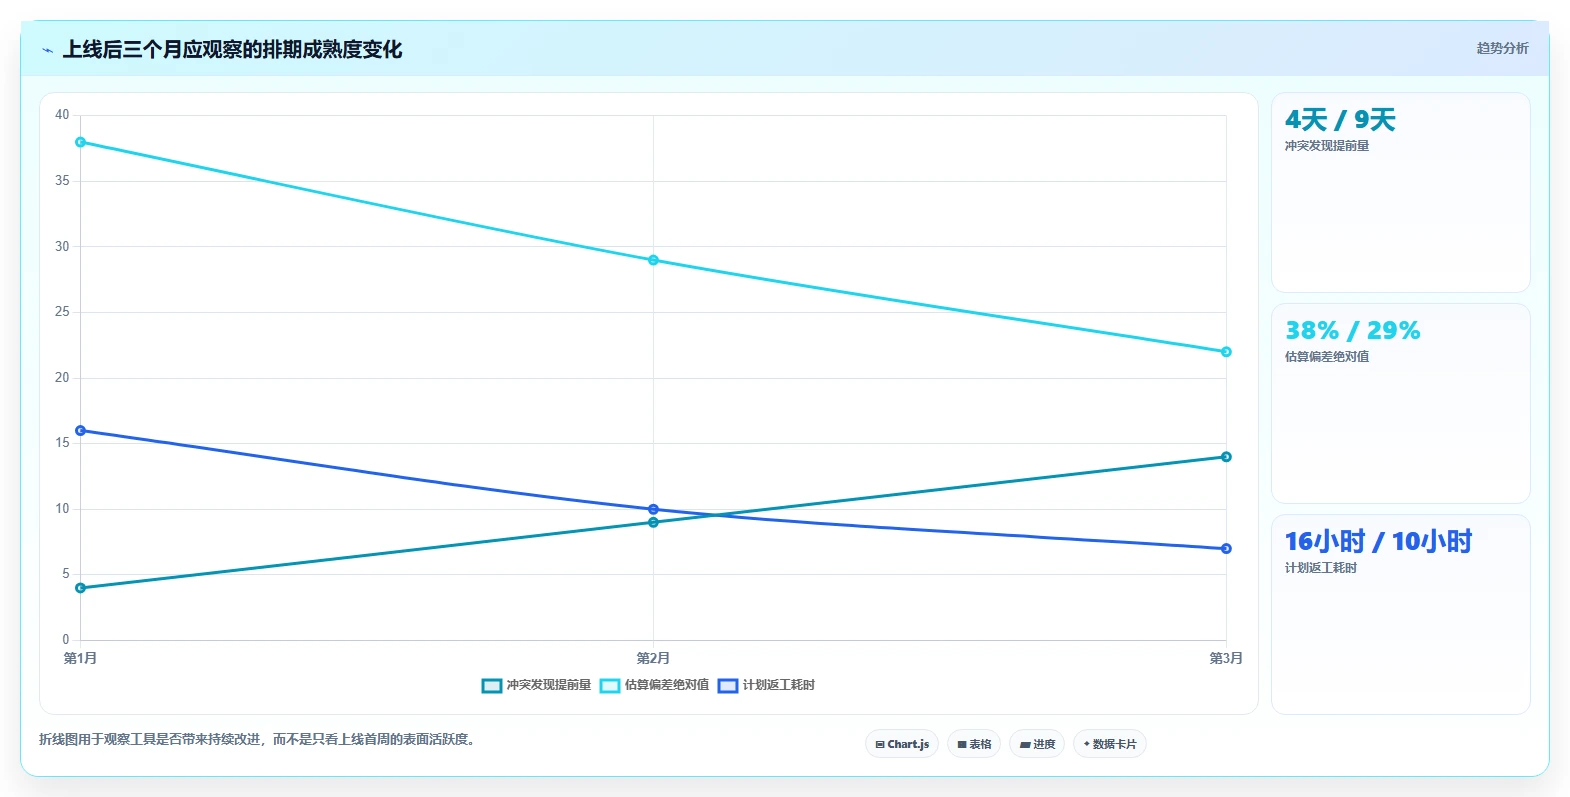1570x797 pixels.
Task: Click the 第3月 axis label
Action: tap(1226, 658)
